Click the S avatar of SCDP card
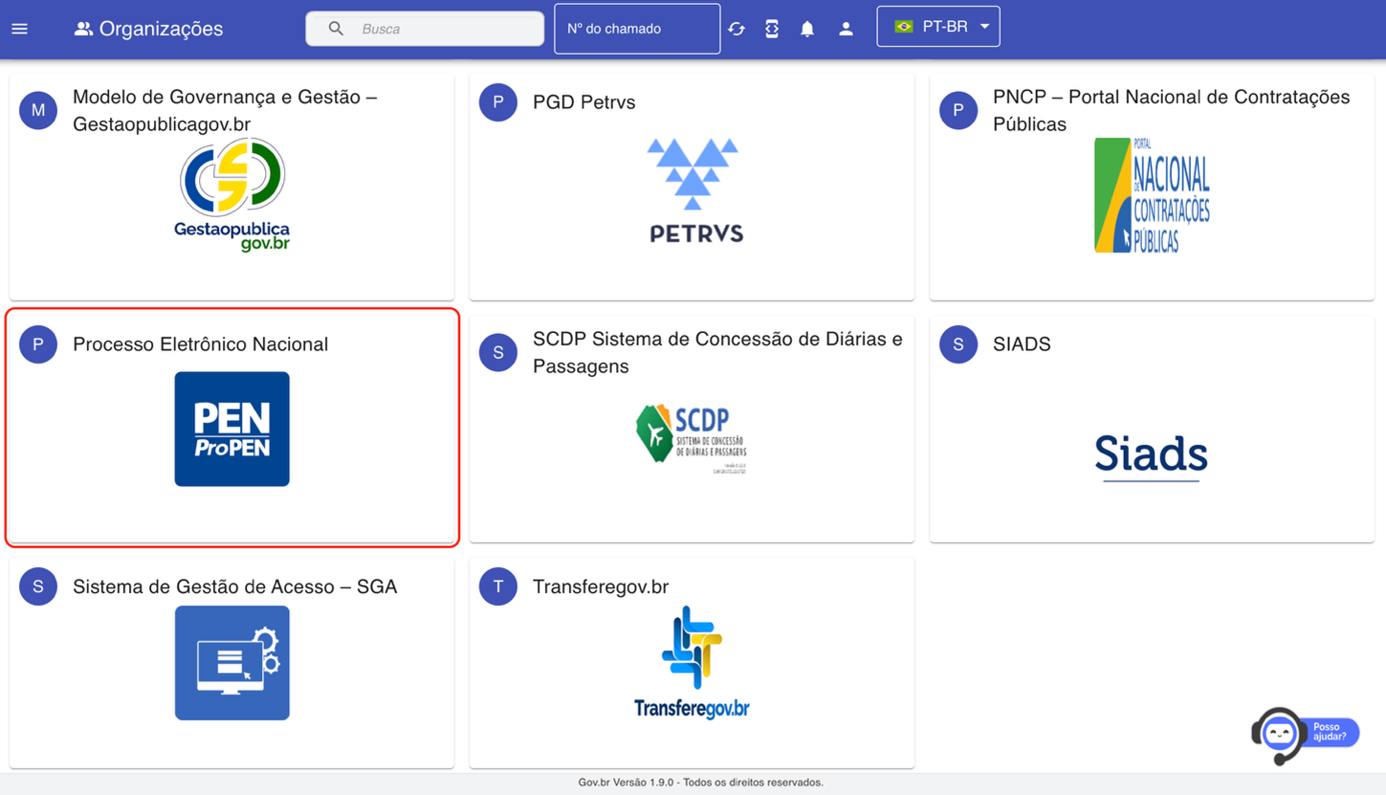 coord(498,352)
